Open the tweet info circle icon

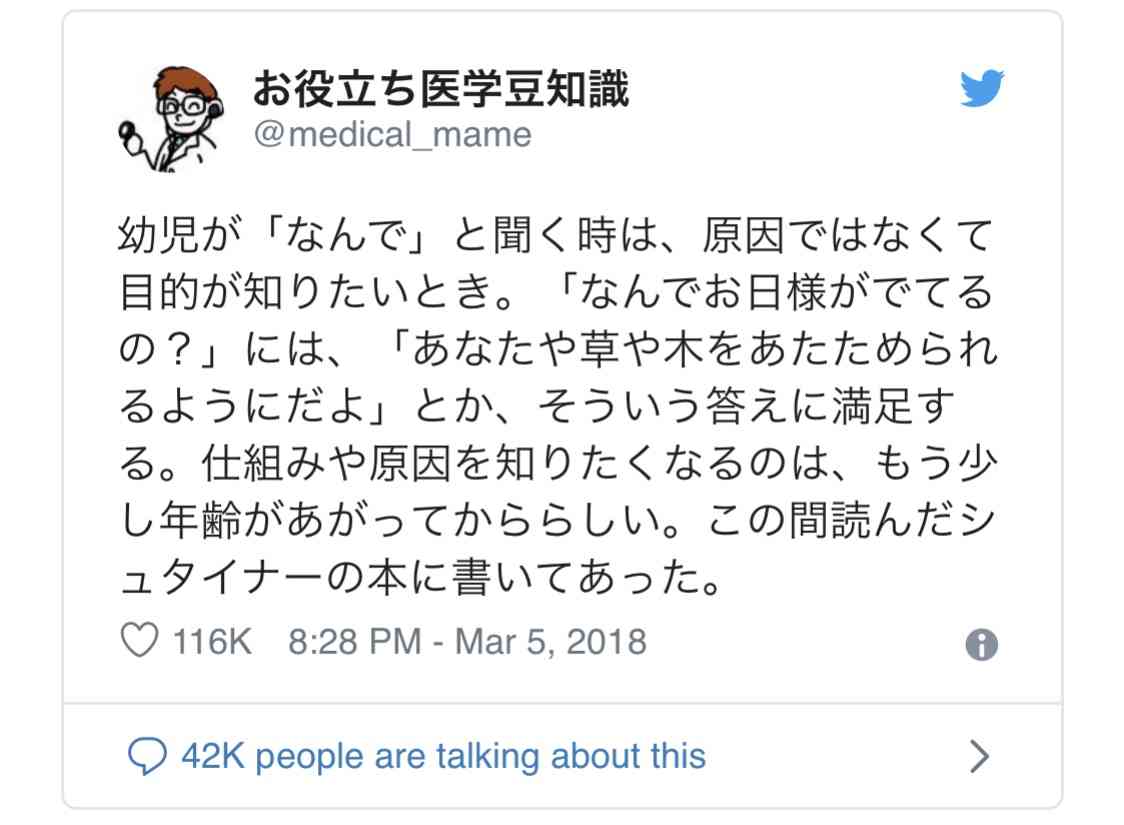point(981,644)
